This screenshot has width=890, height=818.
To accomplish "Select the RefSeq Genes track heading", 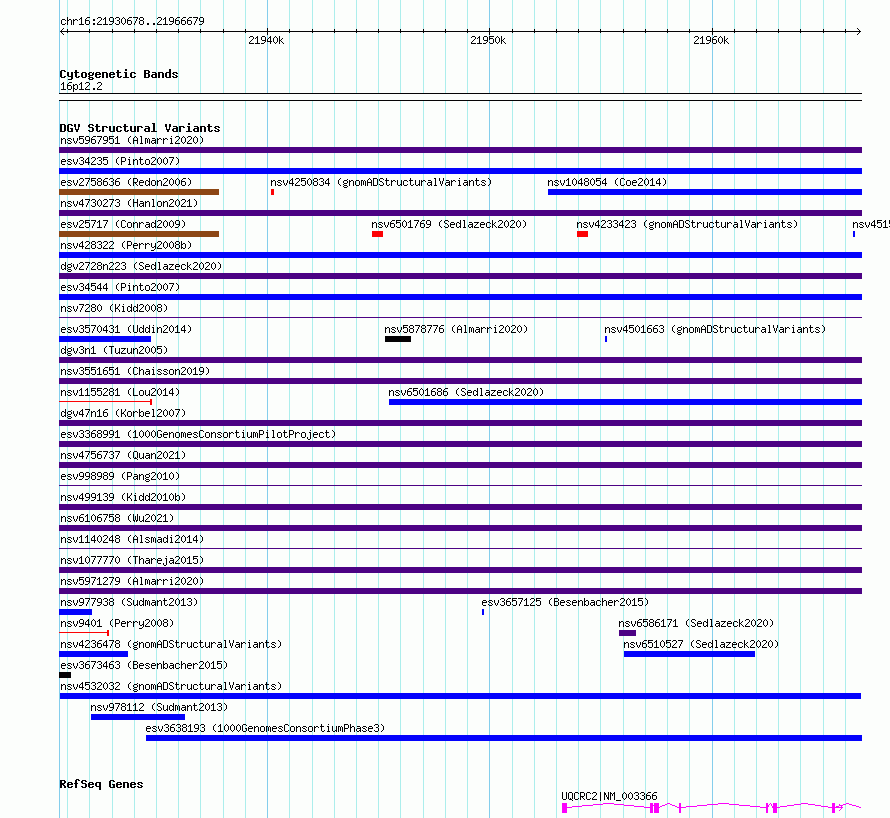I will (x=101, y=784).
